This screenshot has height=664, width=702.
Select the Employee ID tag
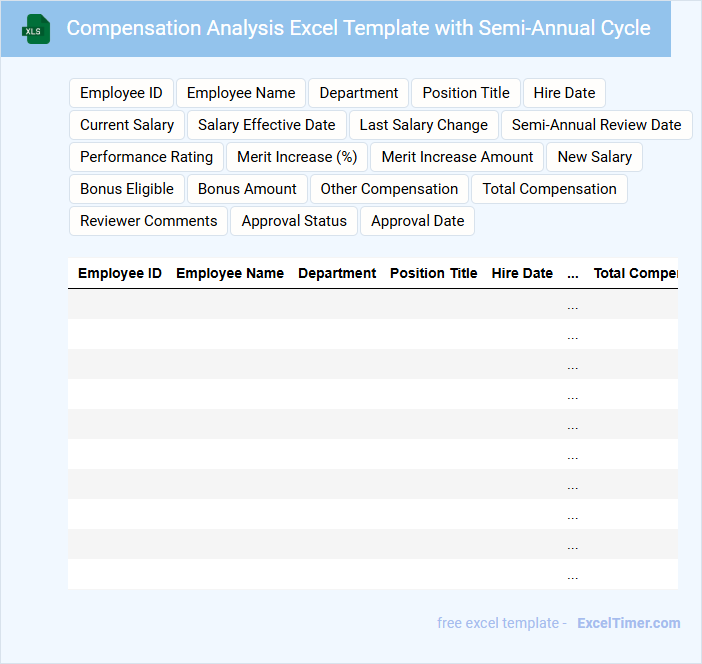(x=121, y=93)
